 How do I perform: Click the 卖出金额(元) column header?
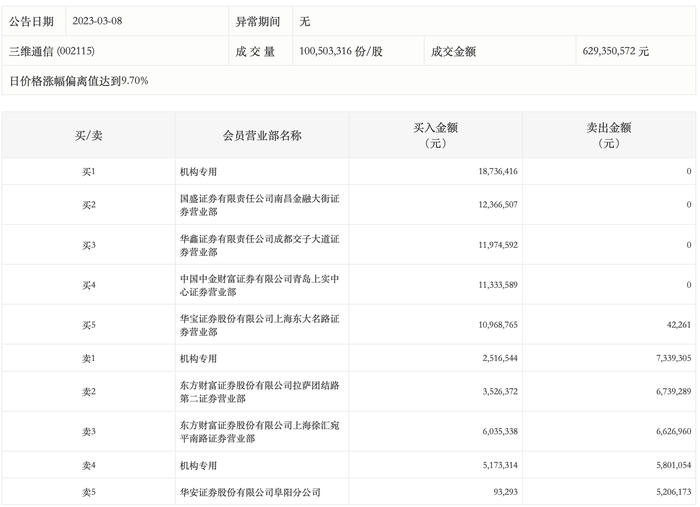608,135
